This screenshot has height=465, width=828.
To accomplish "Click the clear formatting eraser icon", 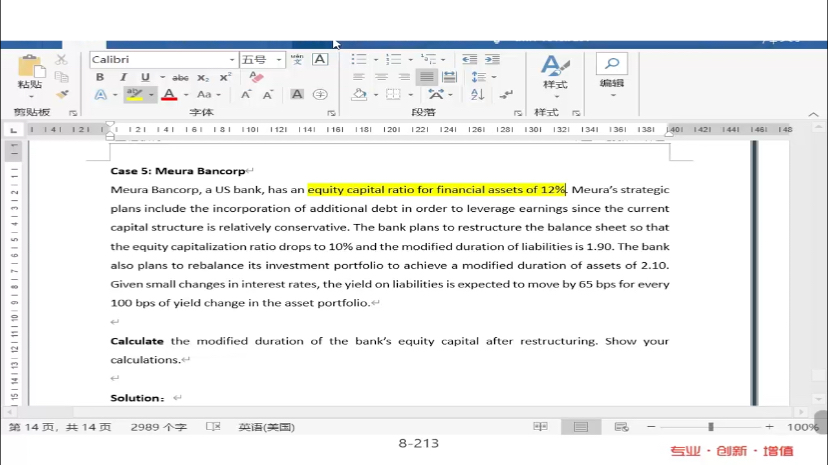I will click(255, 77).
